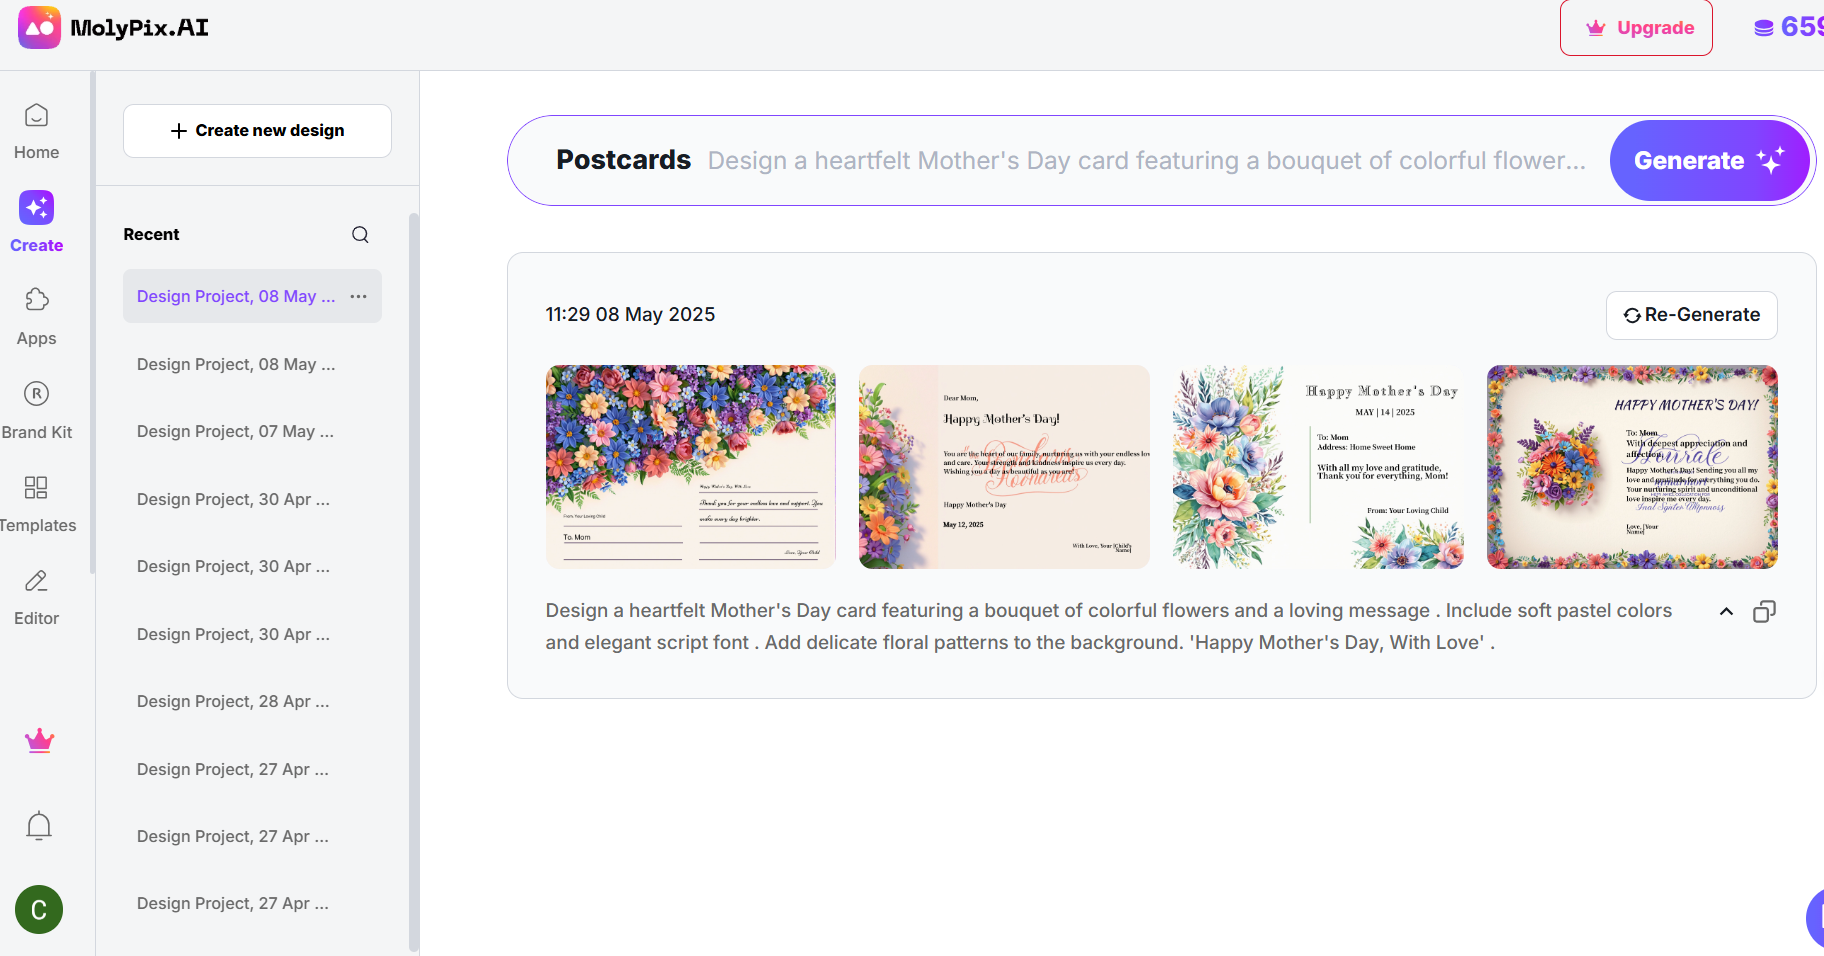Open the user avatar profile

(39, 910)
